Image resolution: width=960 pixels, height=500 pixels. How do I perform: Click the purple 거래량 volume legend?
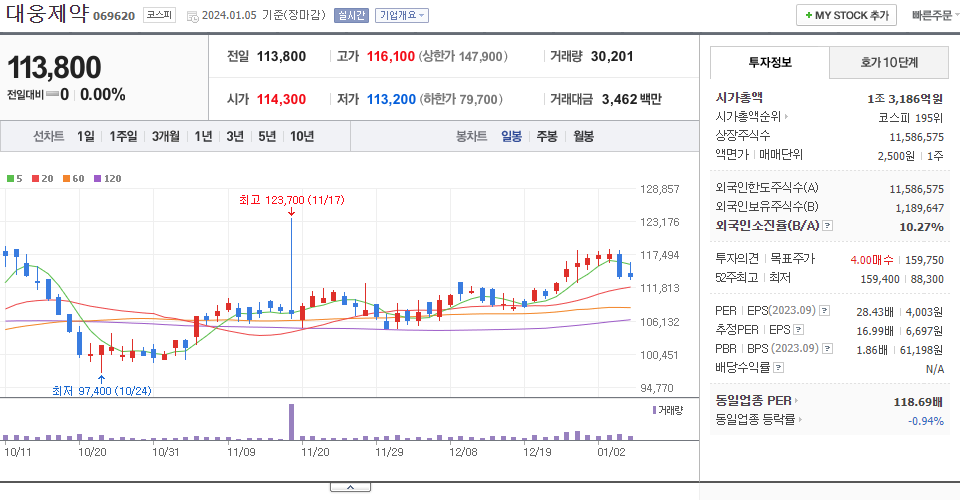point(667,410)
